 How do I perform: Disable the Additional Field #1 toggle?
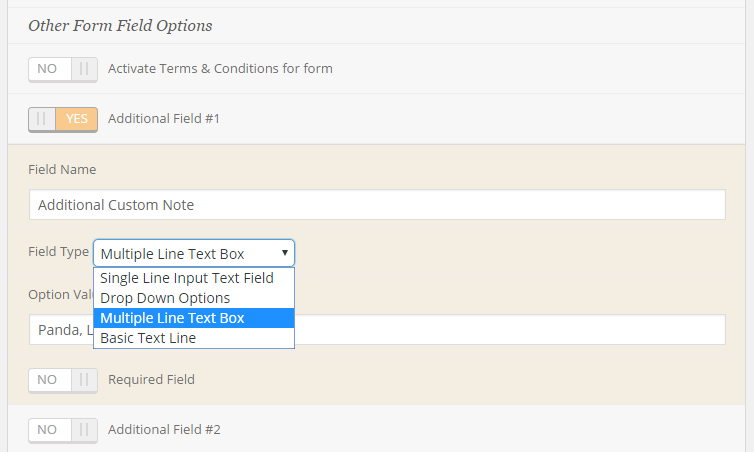pos(63,119)
